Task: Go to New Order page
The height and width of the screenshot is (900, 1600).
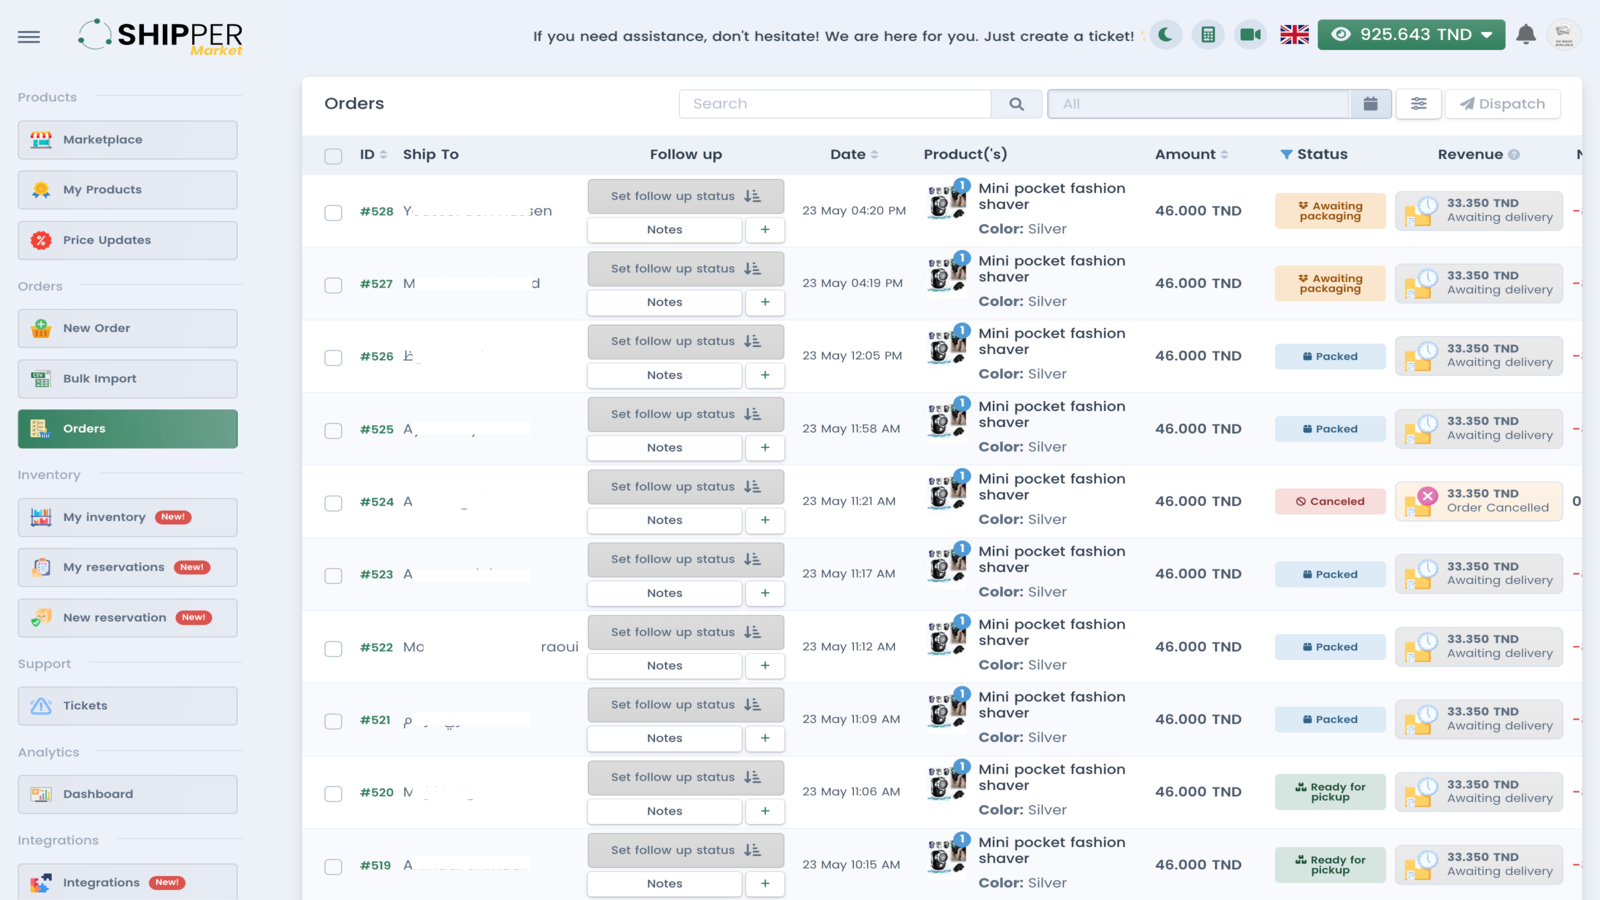Action: click(128, 328)
